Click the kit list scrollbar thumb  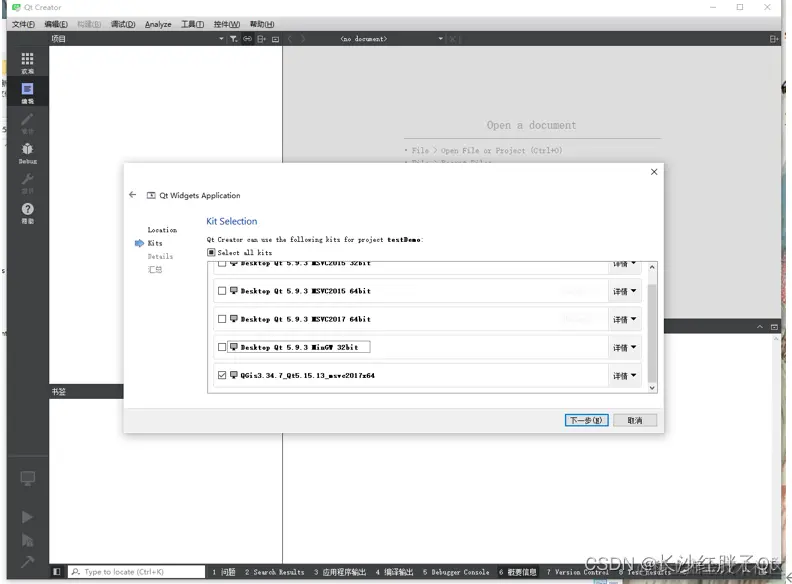[652, 333]
